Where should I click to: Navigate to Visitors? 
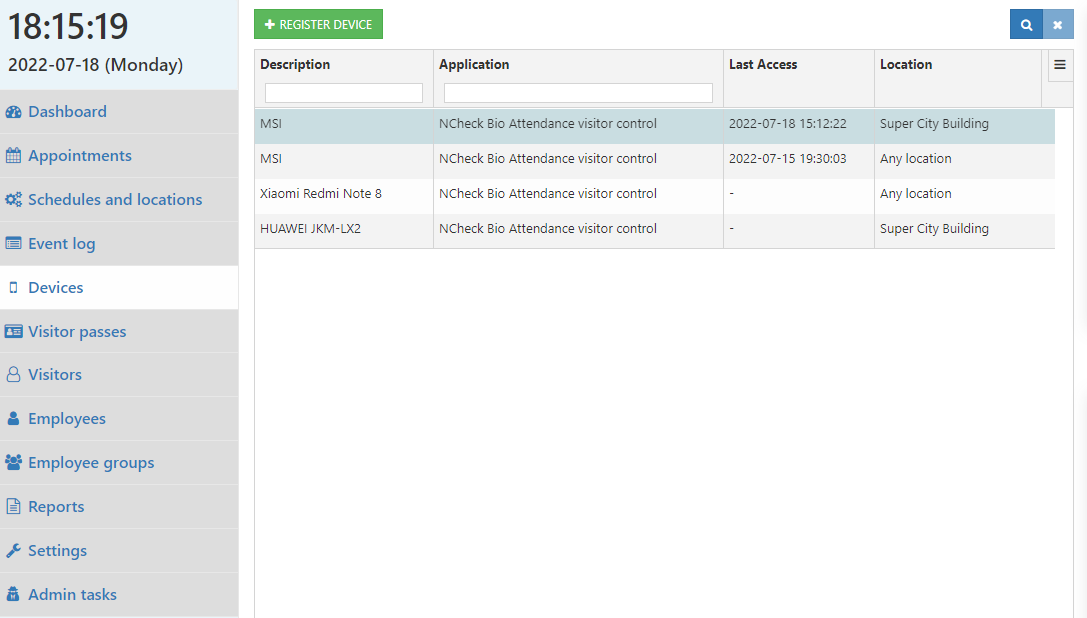[x=119, y=375]
